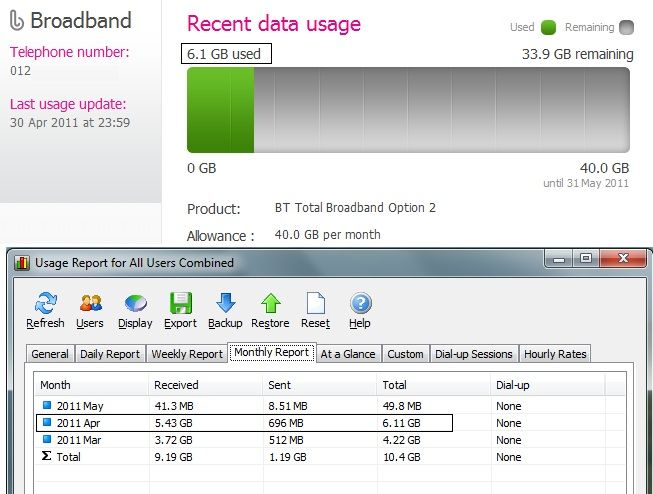Click the Restore green arrow icon
Viewport: 653px width, 494px height.
point(271,303)
